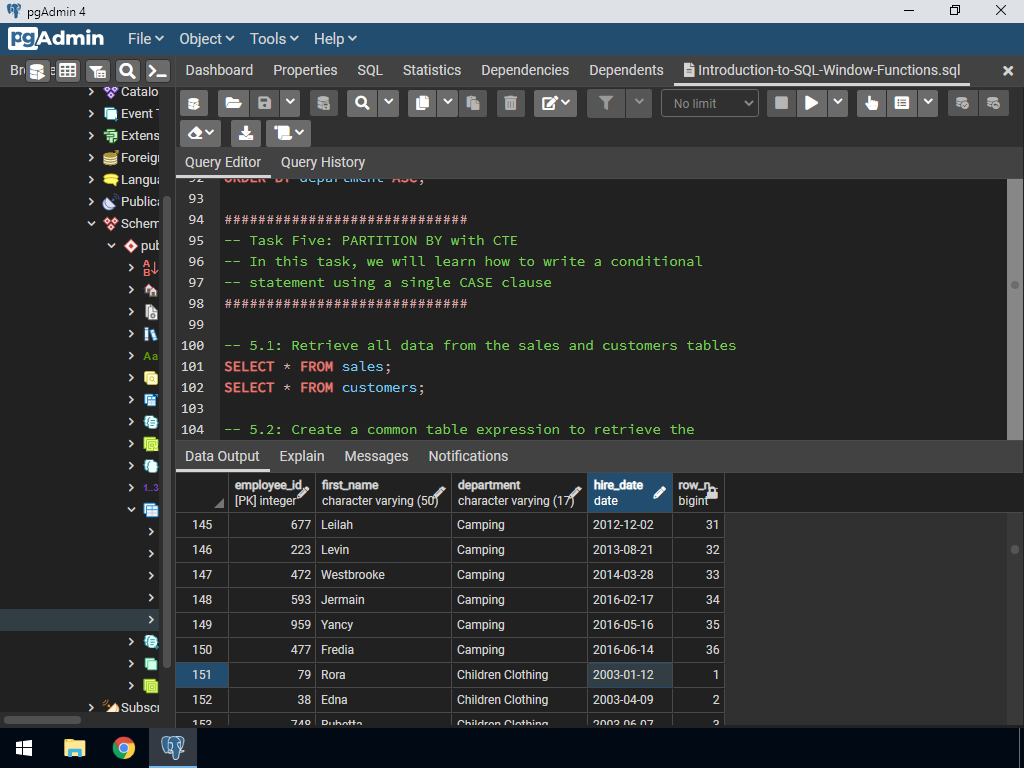Click the Search Objects magnifier in browser toolbar
Image resolution: width=1024 pixels, height=768 pixels.
tap(127, 71)
